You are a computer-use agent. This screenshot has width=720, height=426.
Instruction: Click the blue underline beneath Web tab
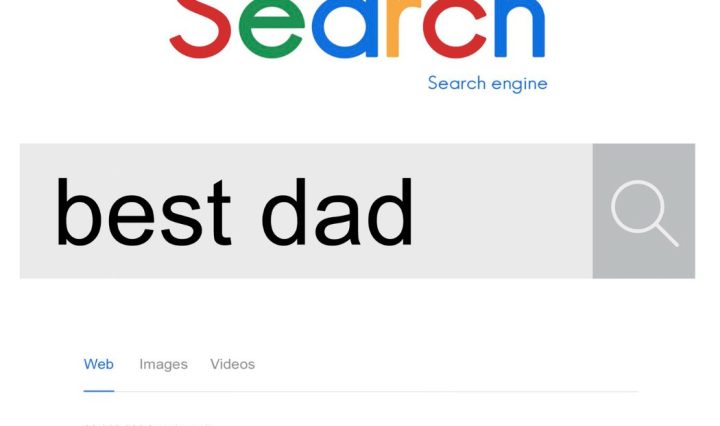(x=98, y=390)
